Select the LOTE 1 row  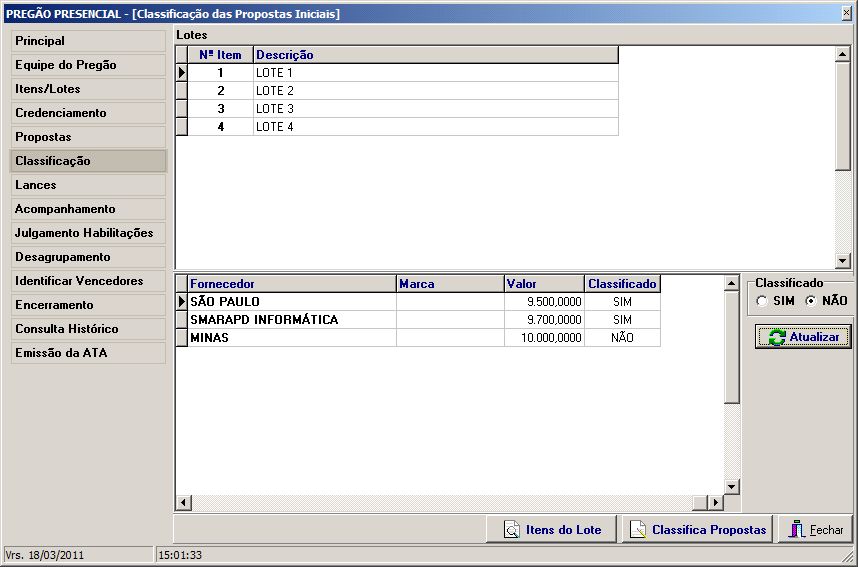point(403,73)
